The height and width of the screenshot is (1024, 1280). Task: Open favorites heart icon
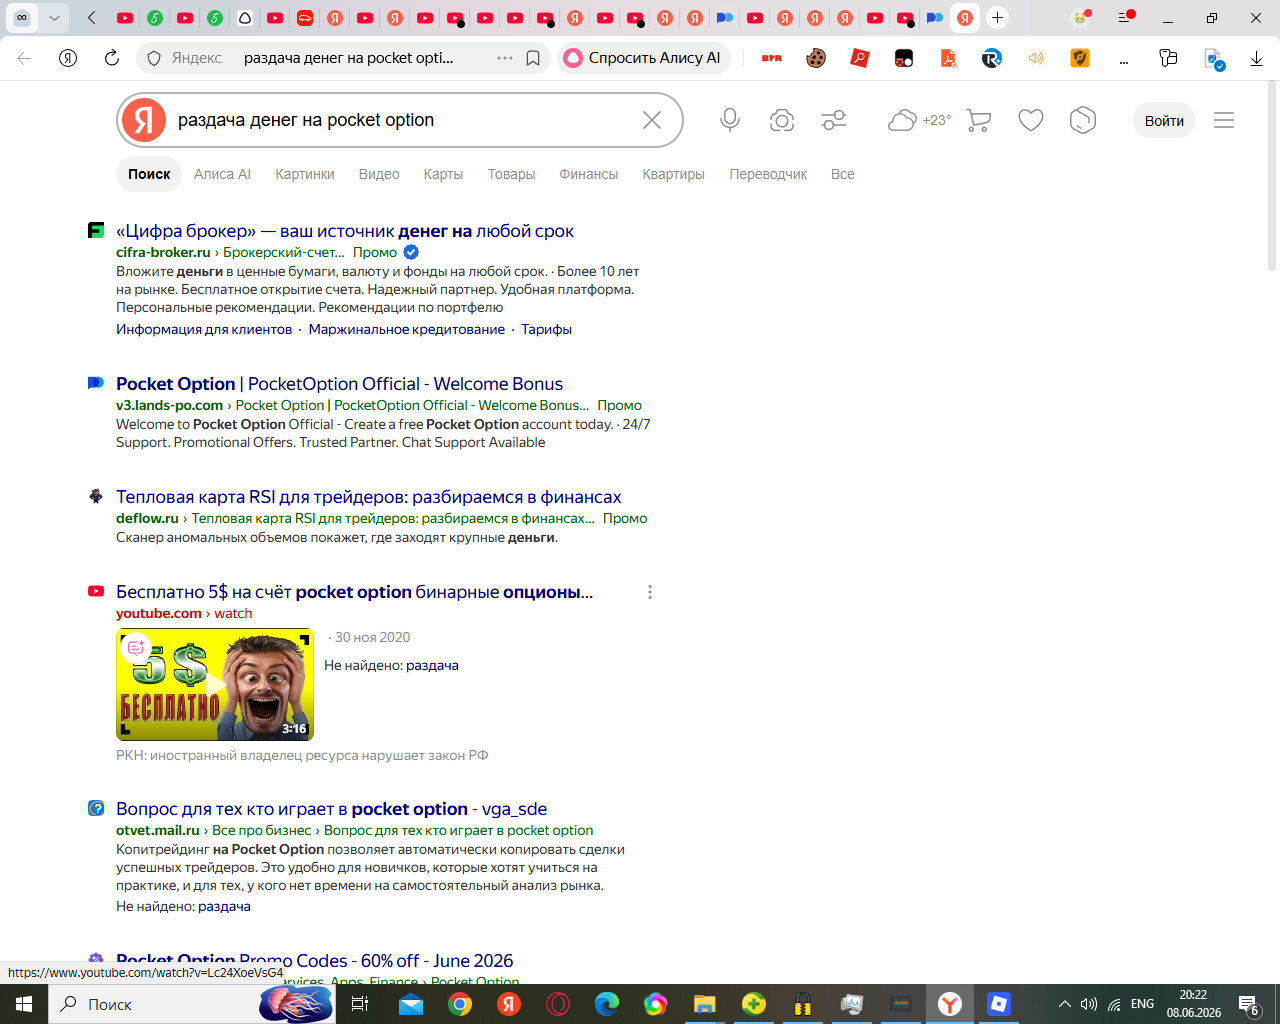[x=1031, y=120]
